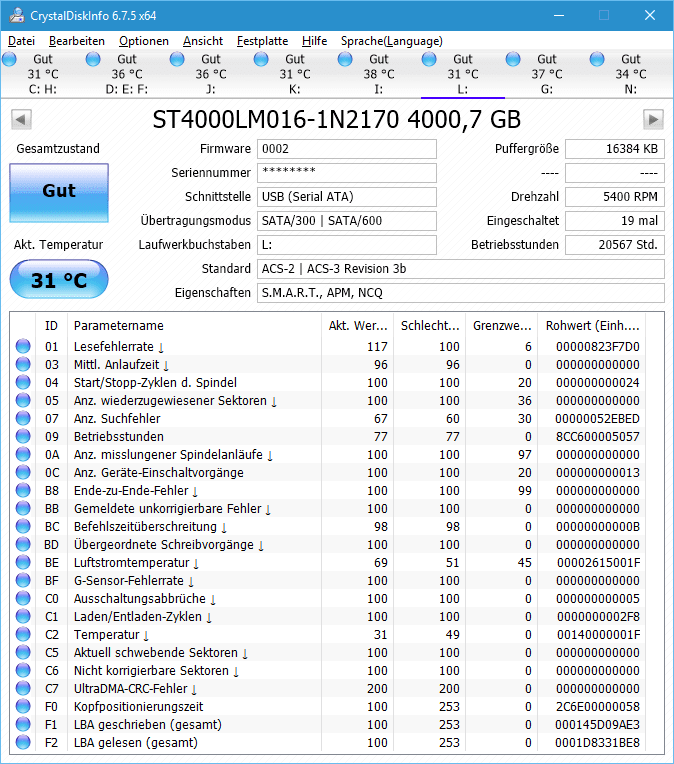
Task: Select the N: drive tab
Action: [x=631, y=74]
